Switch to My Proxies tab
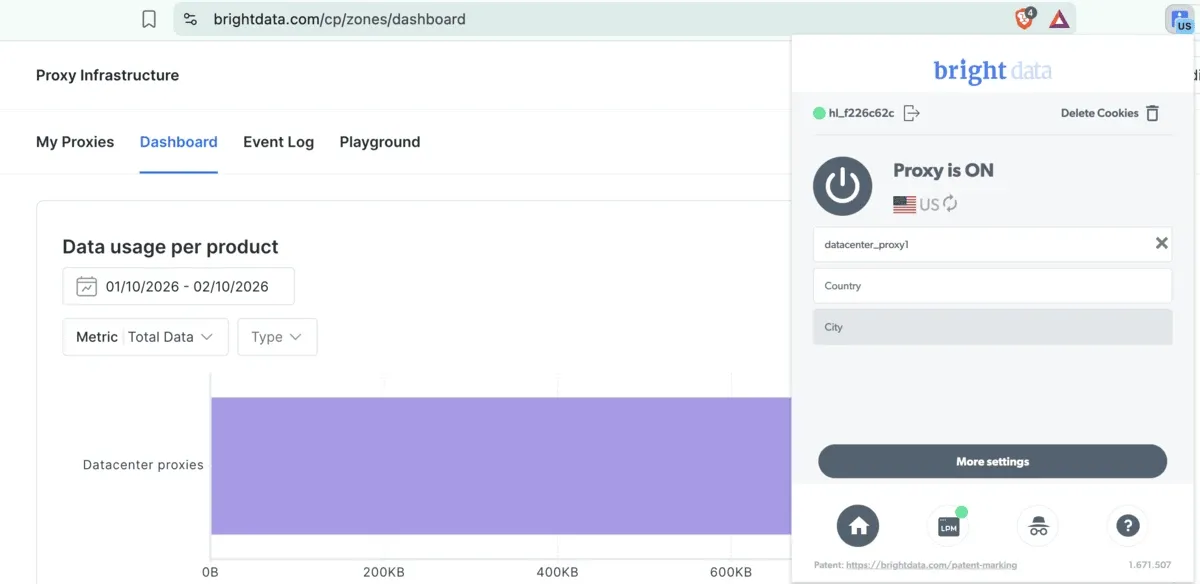1200x584 pixels. 75,142
